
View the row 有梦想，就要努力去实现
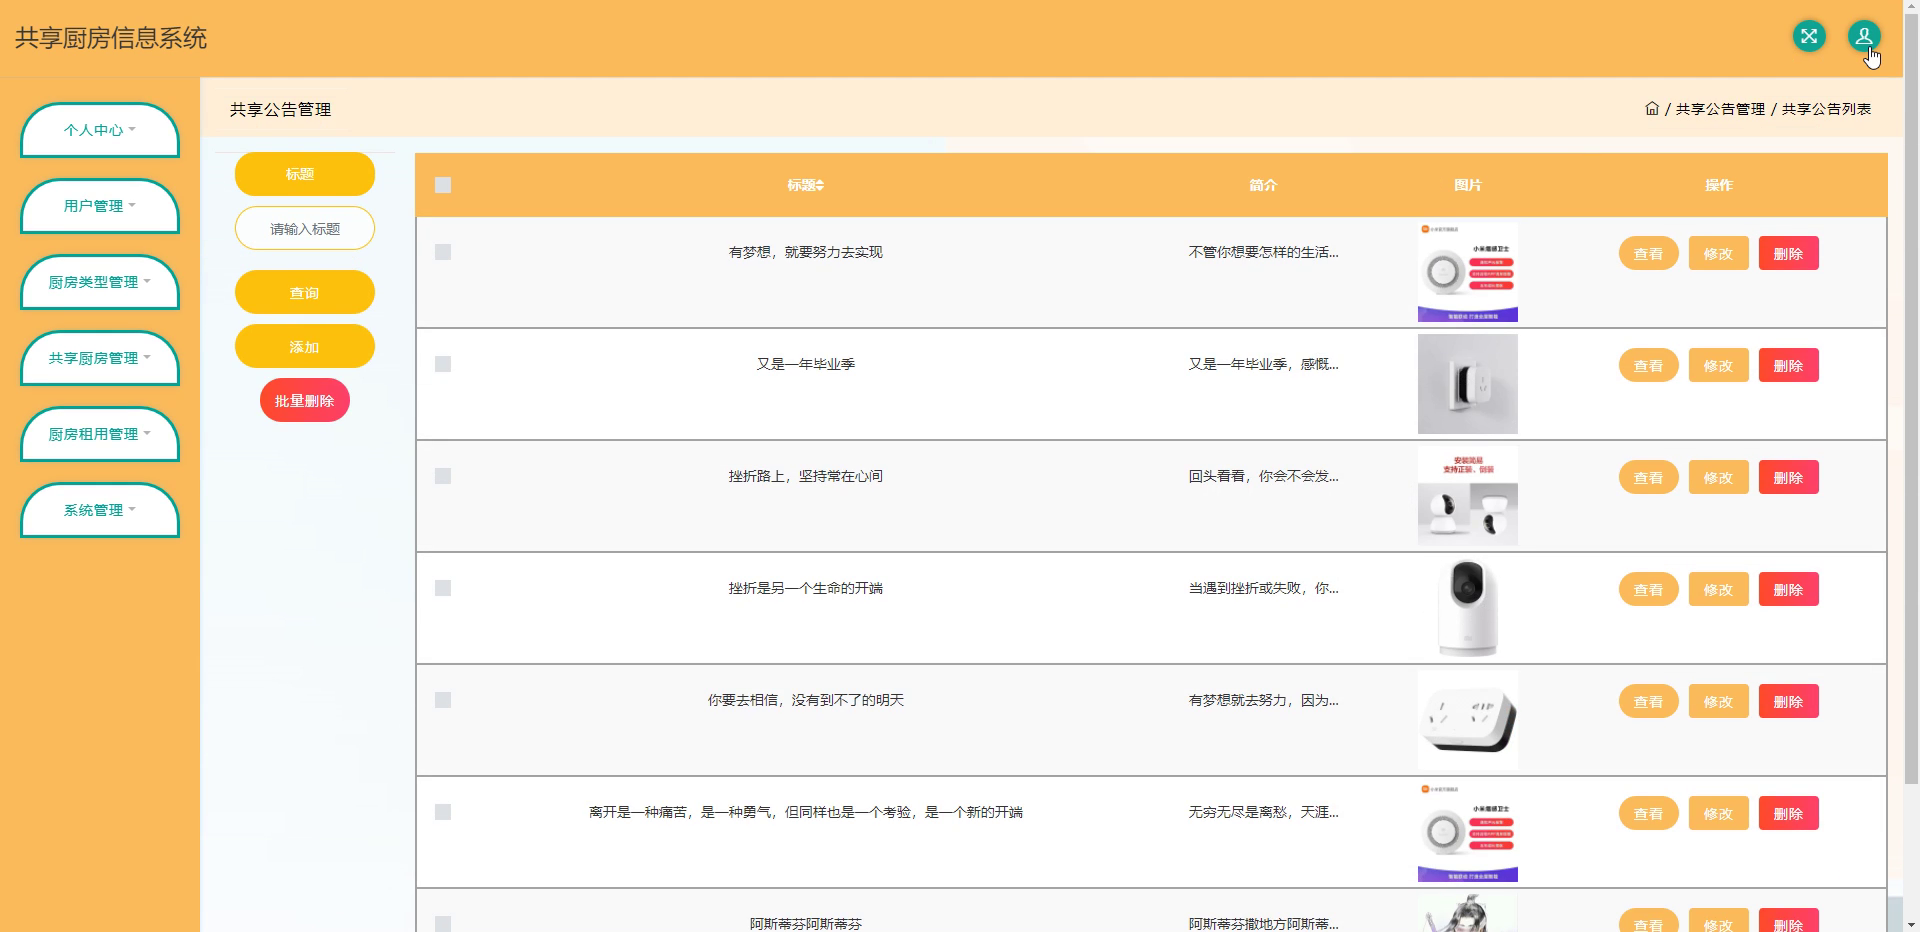(1648, 253)
